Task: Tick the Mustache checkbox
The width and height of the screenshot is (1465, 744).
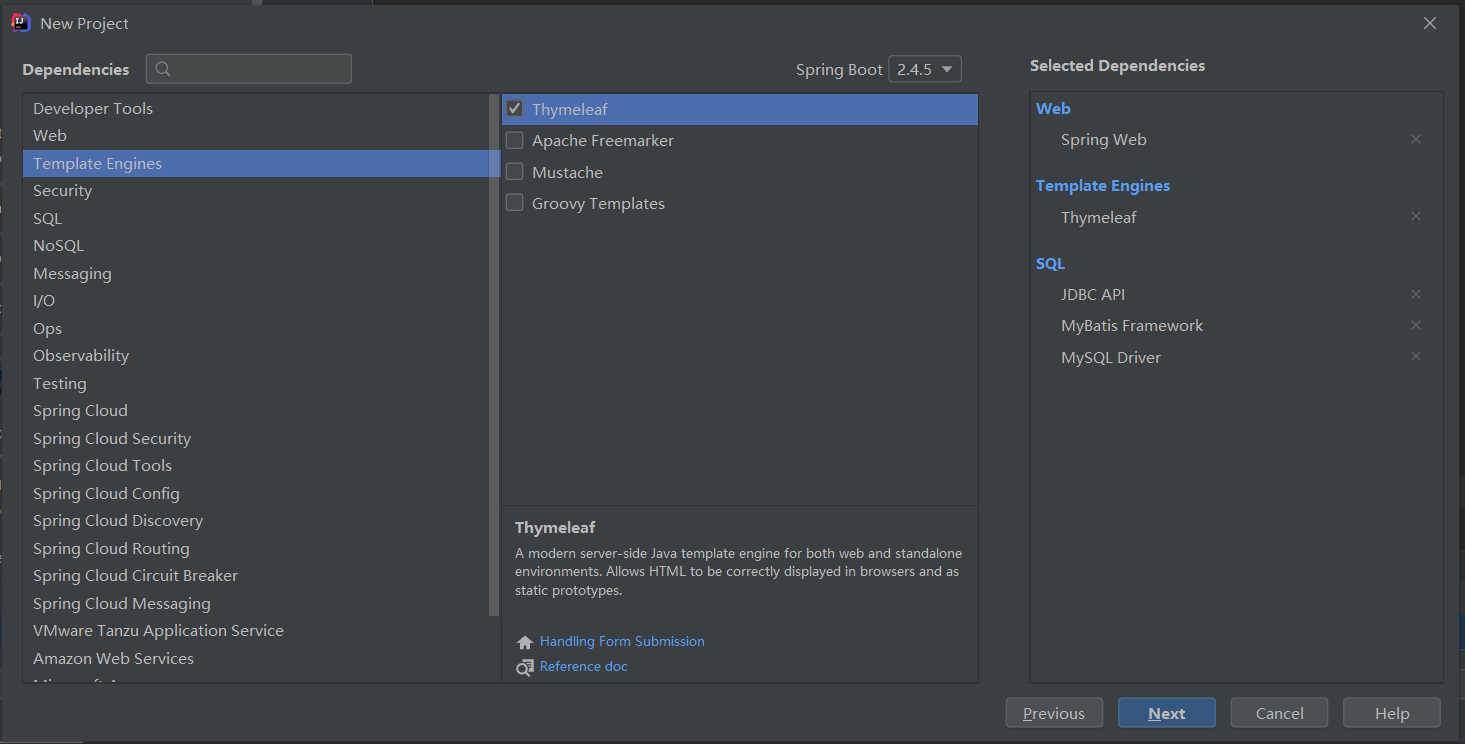Action: [x=514, y=172]
